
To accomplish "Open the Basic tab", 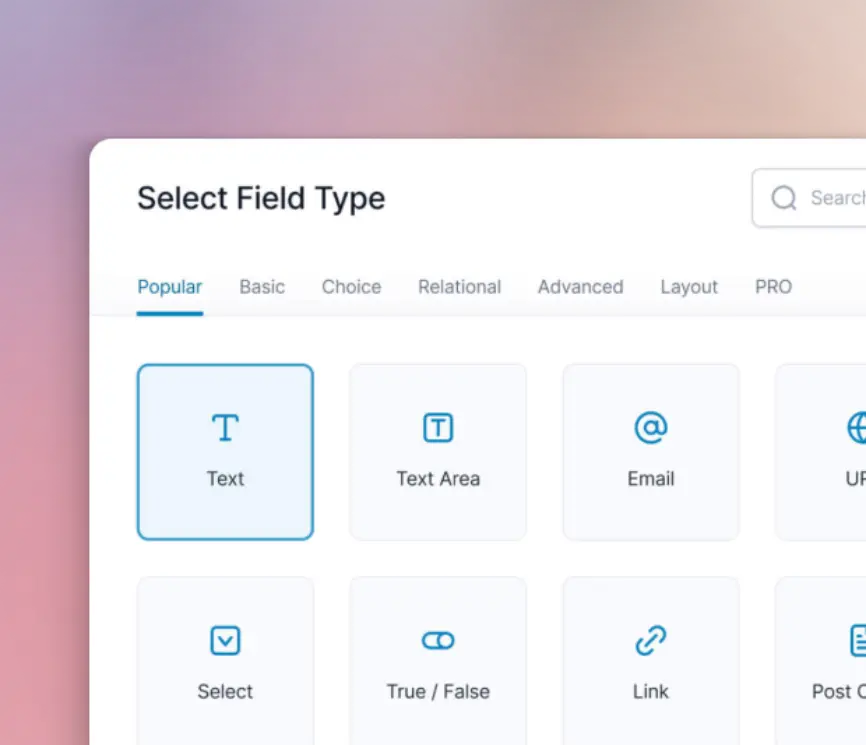I will point(262,287).
